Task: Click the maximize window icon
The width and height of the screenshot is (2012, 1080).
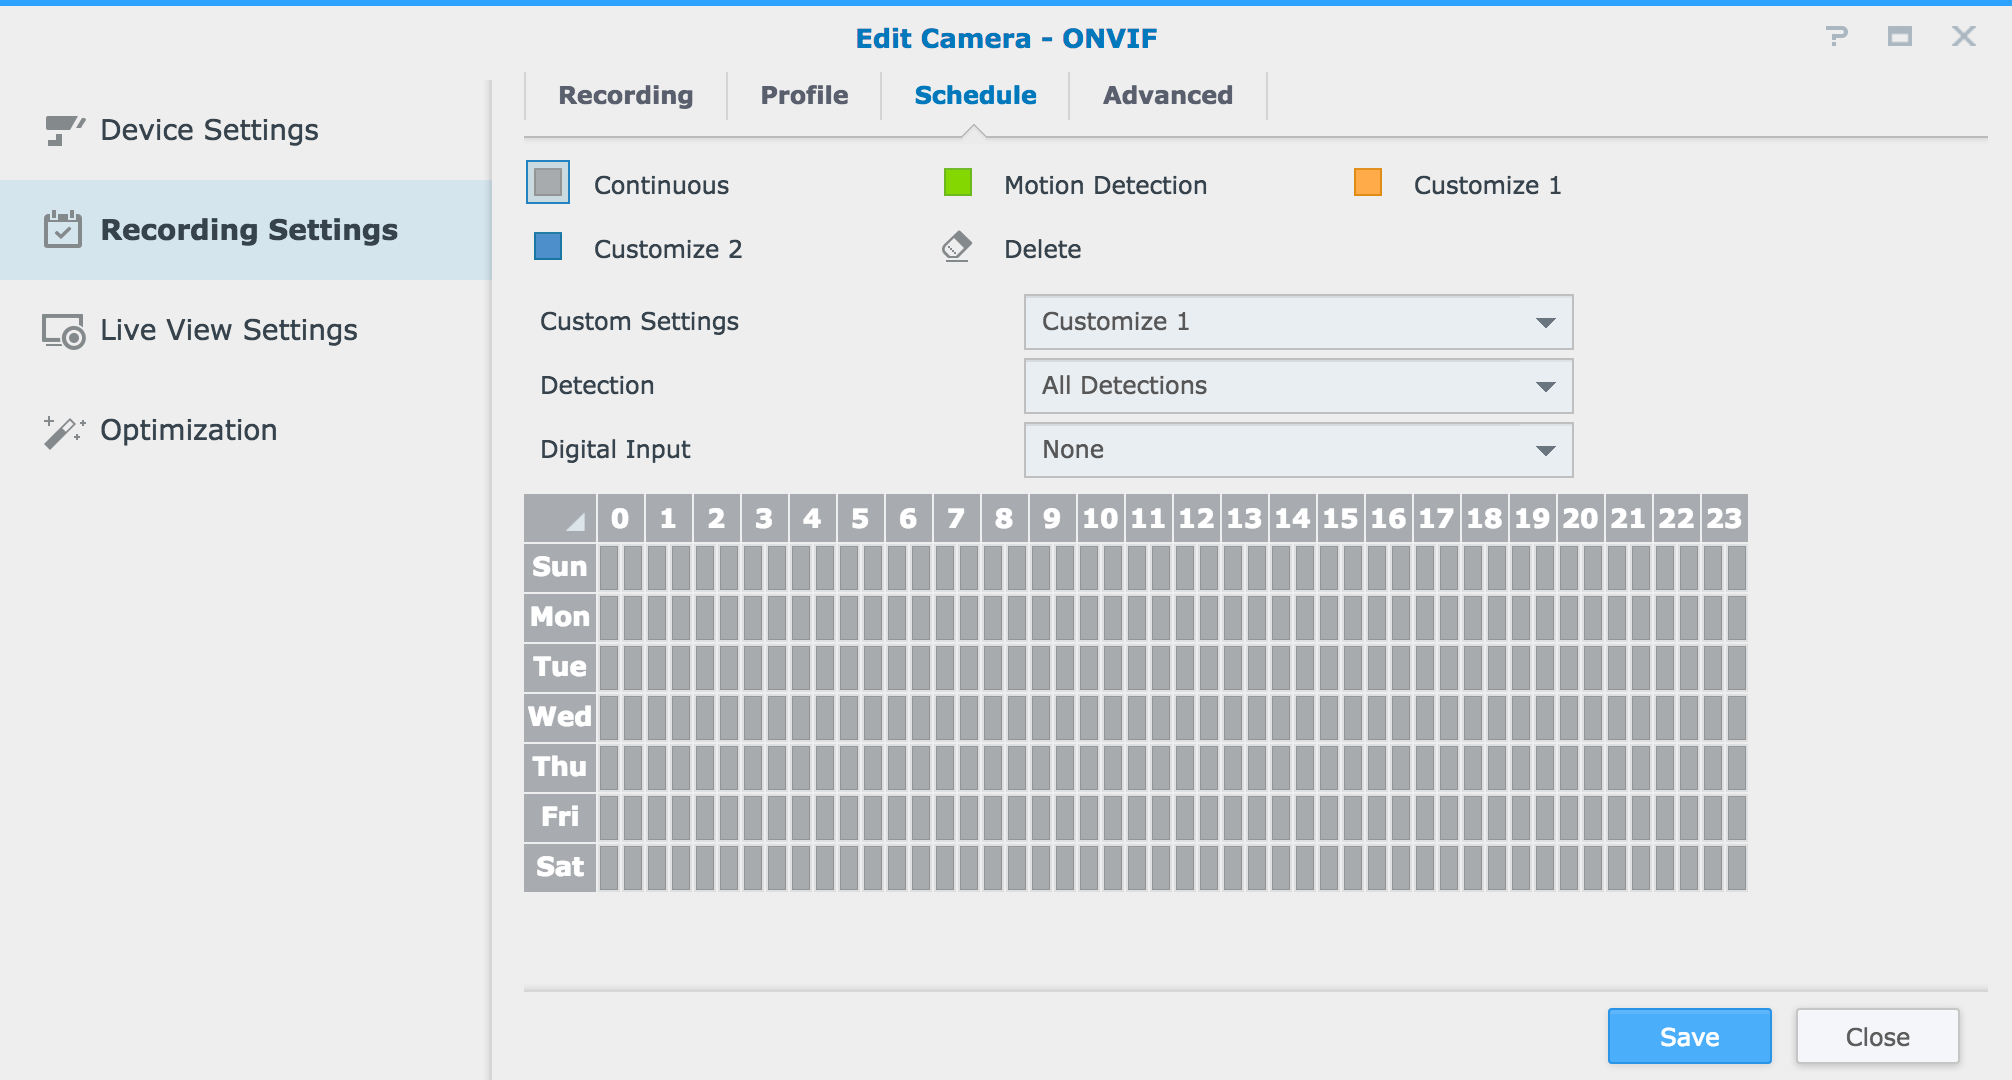Action: [x=1899, y=36]
